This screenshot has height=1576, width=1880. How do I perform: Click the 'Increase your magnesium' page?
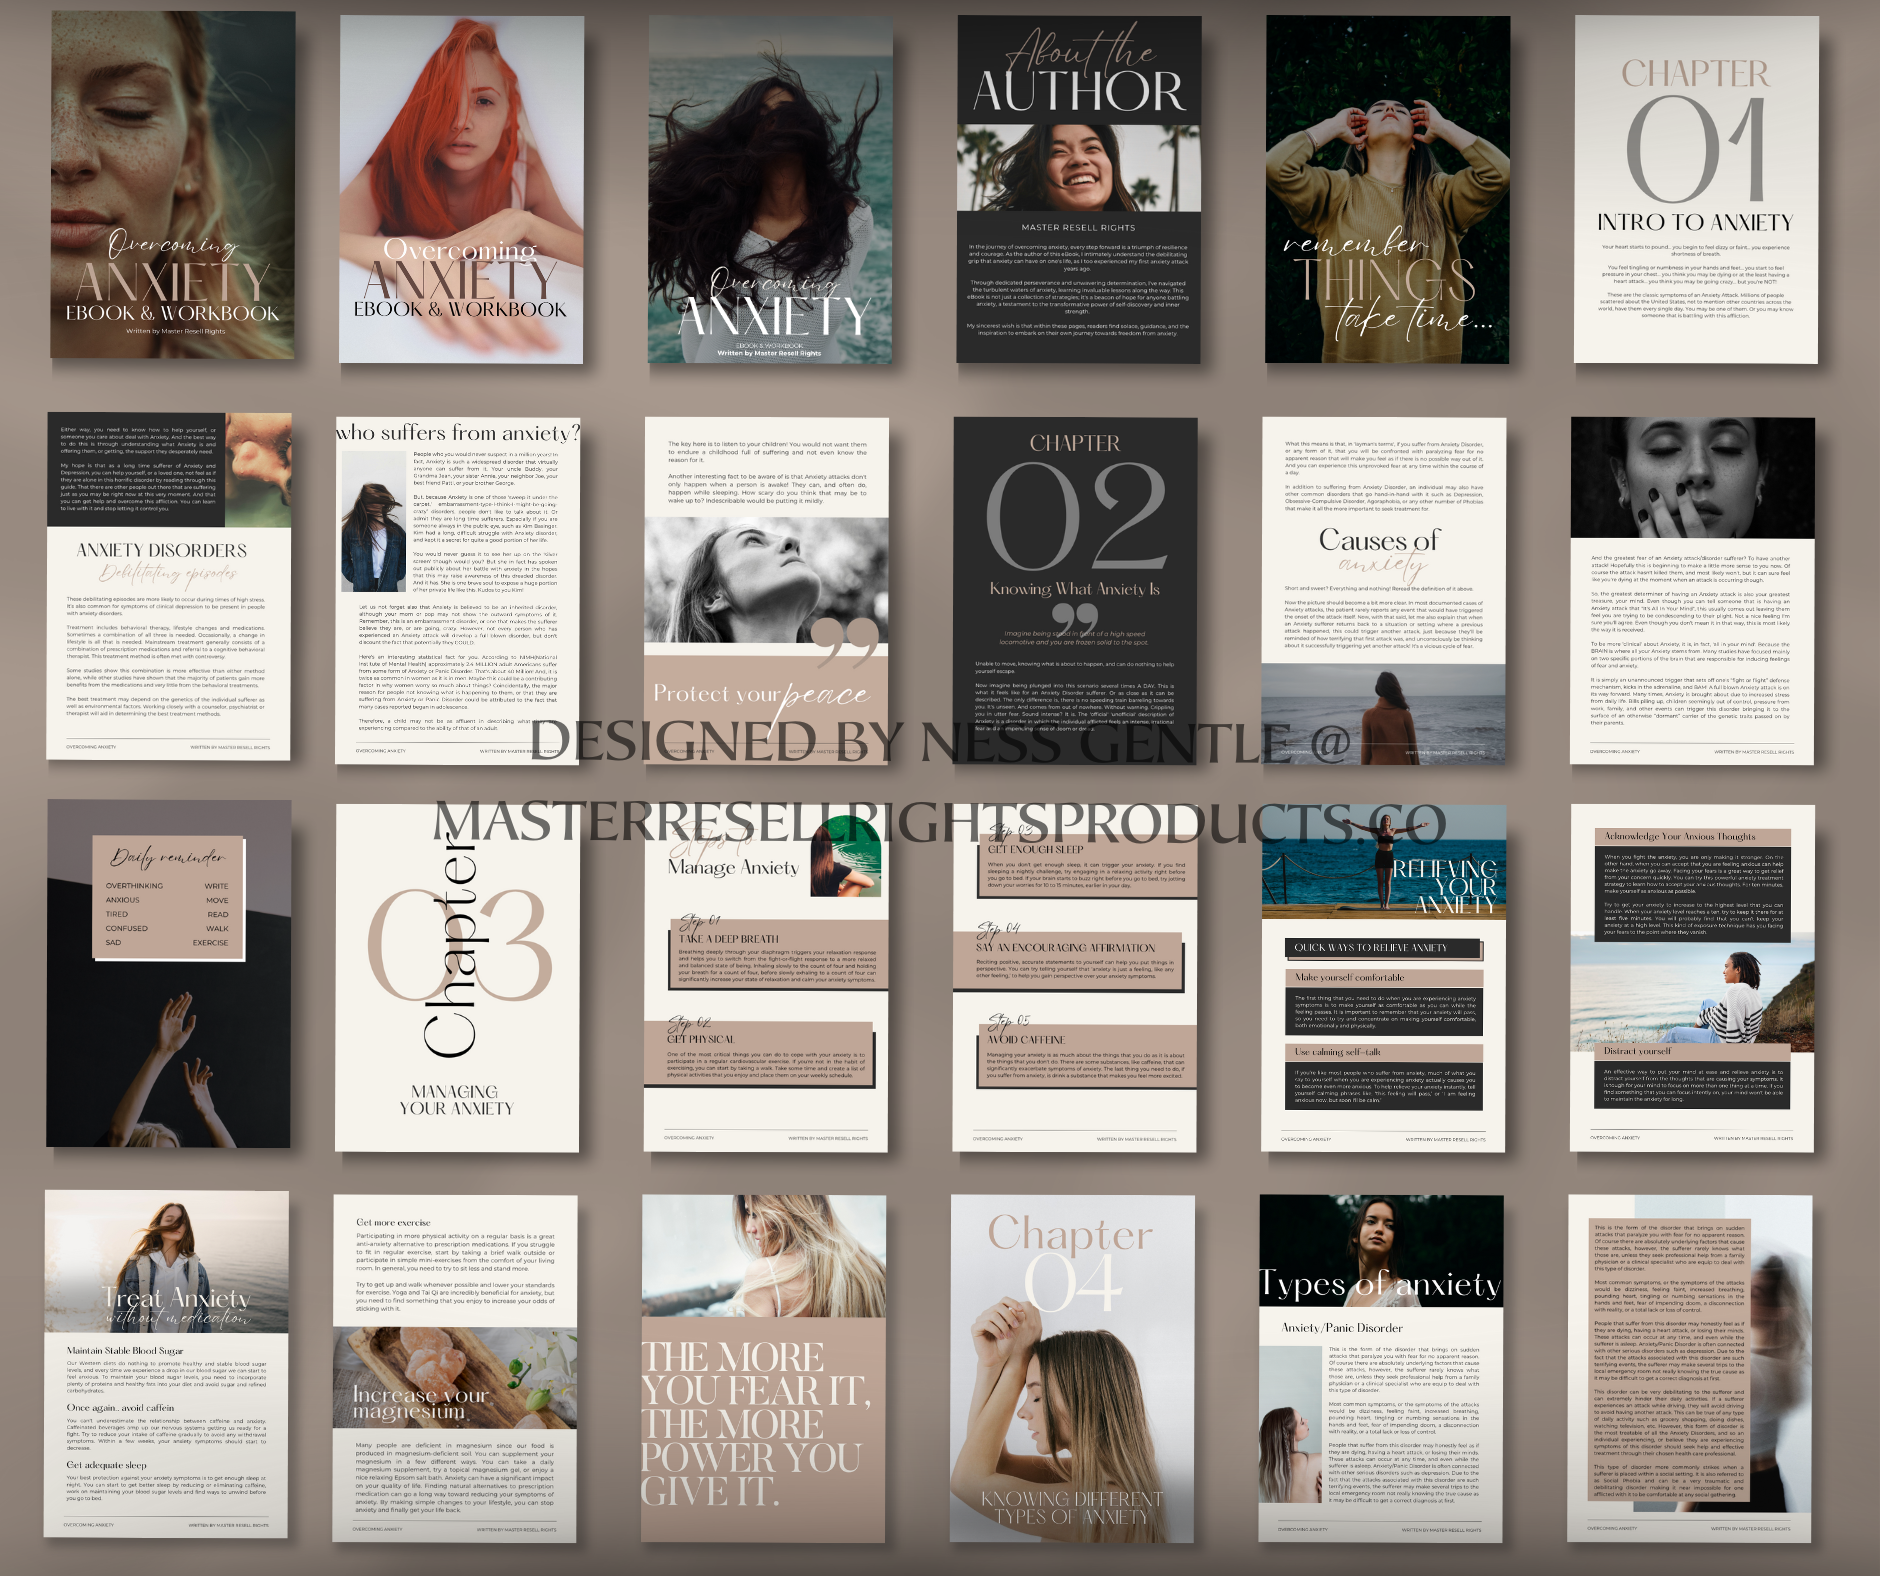tap(455, 1368)
